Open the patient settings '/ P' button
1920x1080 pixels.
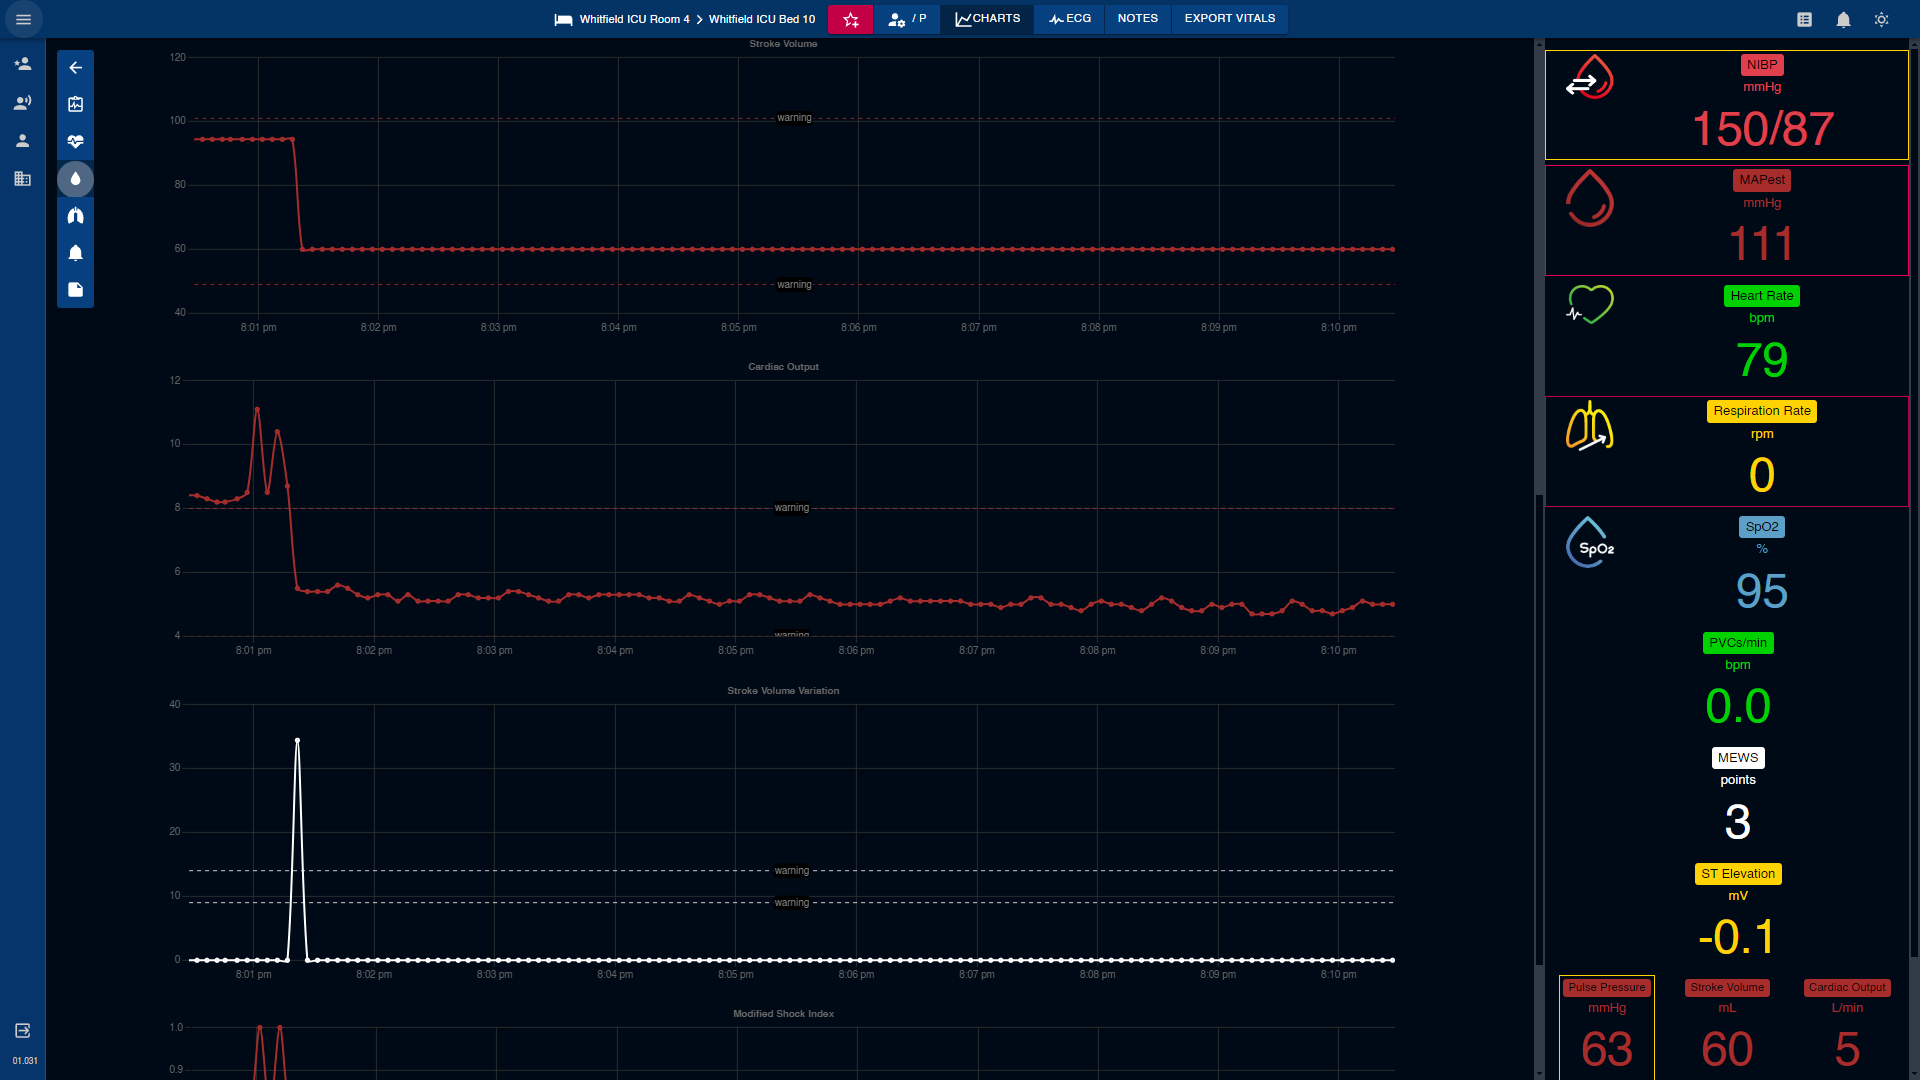(x=906, y=19)
